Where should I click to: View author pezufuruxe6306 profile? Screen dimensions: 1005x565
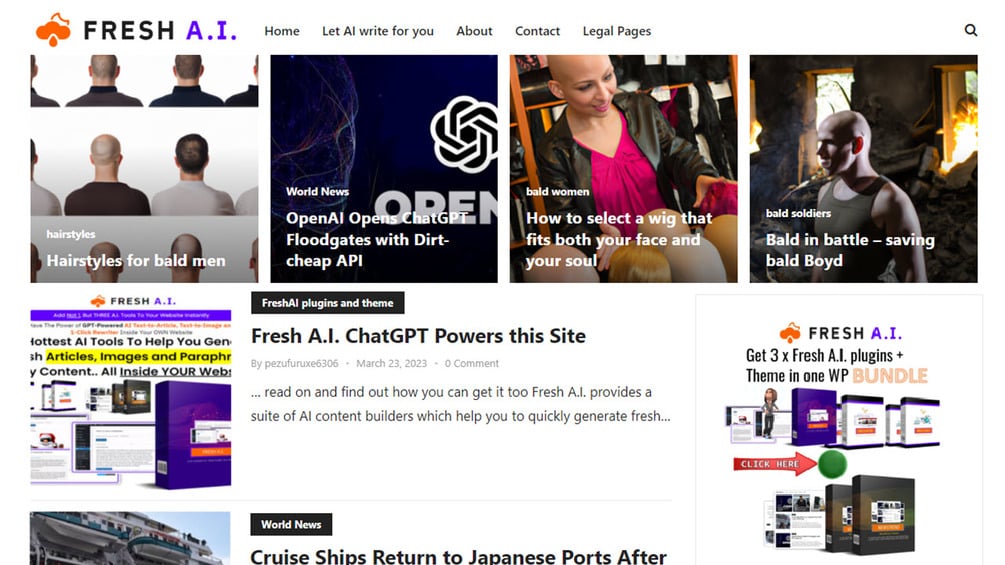click(x=301, y=363)
